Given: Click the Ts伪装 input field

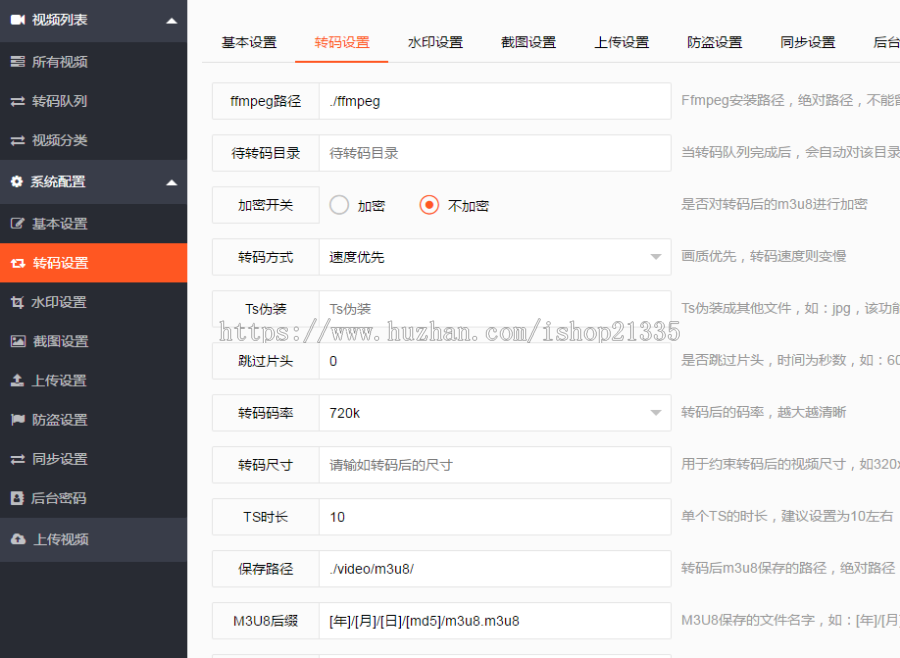Looking at the screenshot, I should pyautogui.click(x=495, y=309).
